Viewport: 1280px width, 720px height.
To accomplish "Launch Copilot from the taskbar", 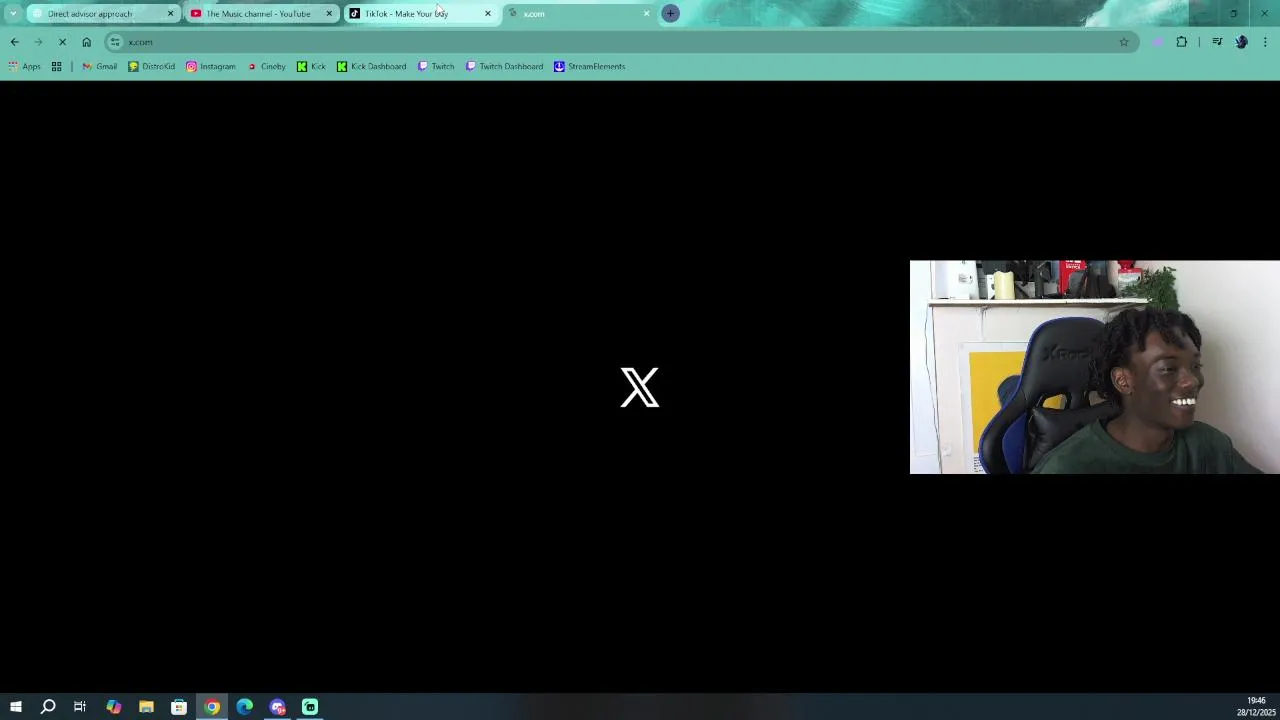I will pyautogui.click(x=113, y=707).
